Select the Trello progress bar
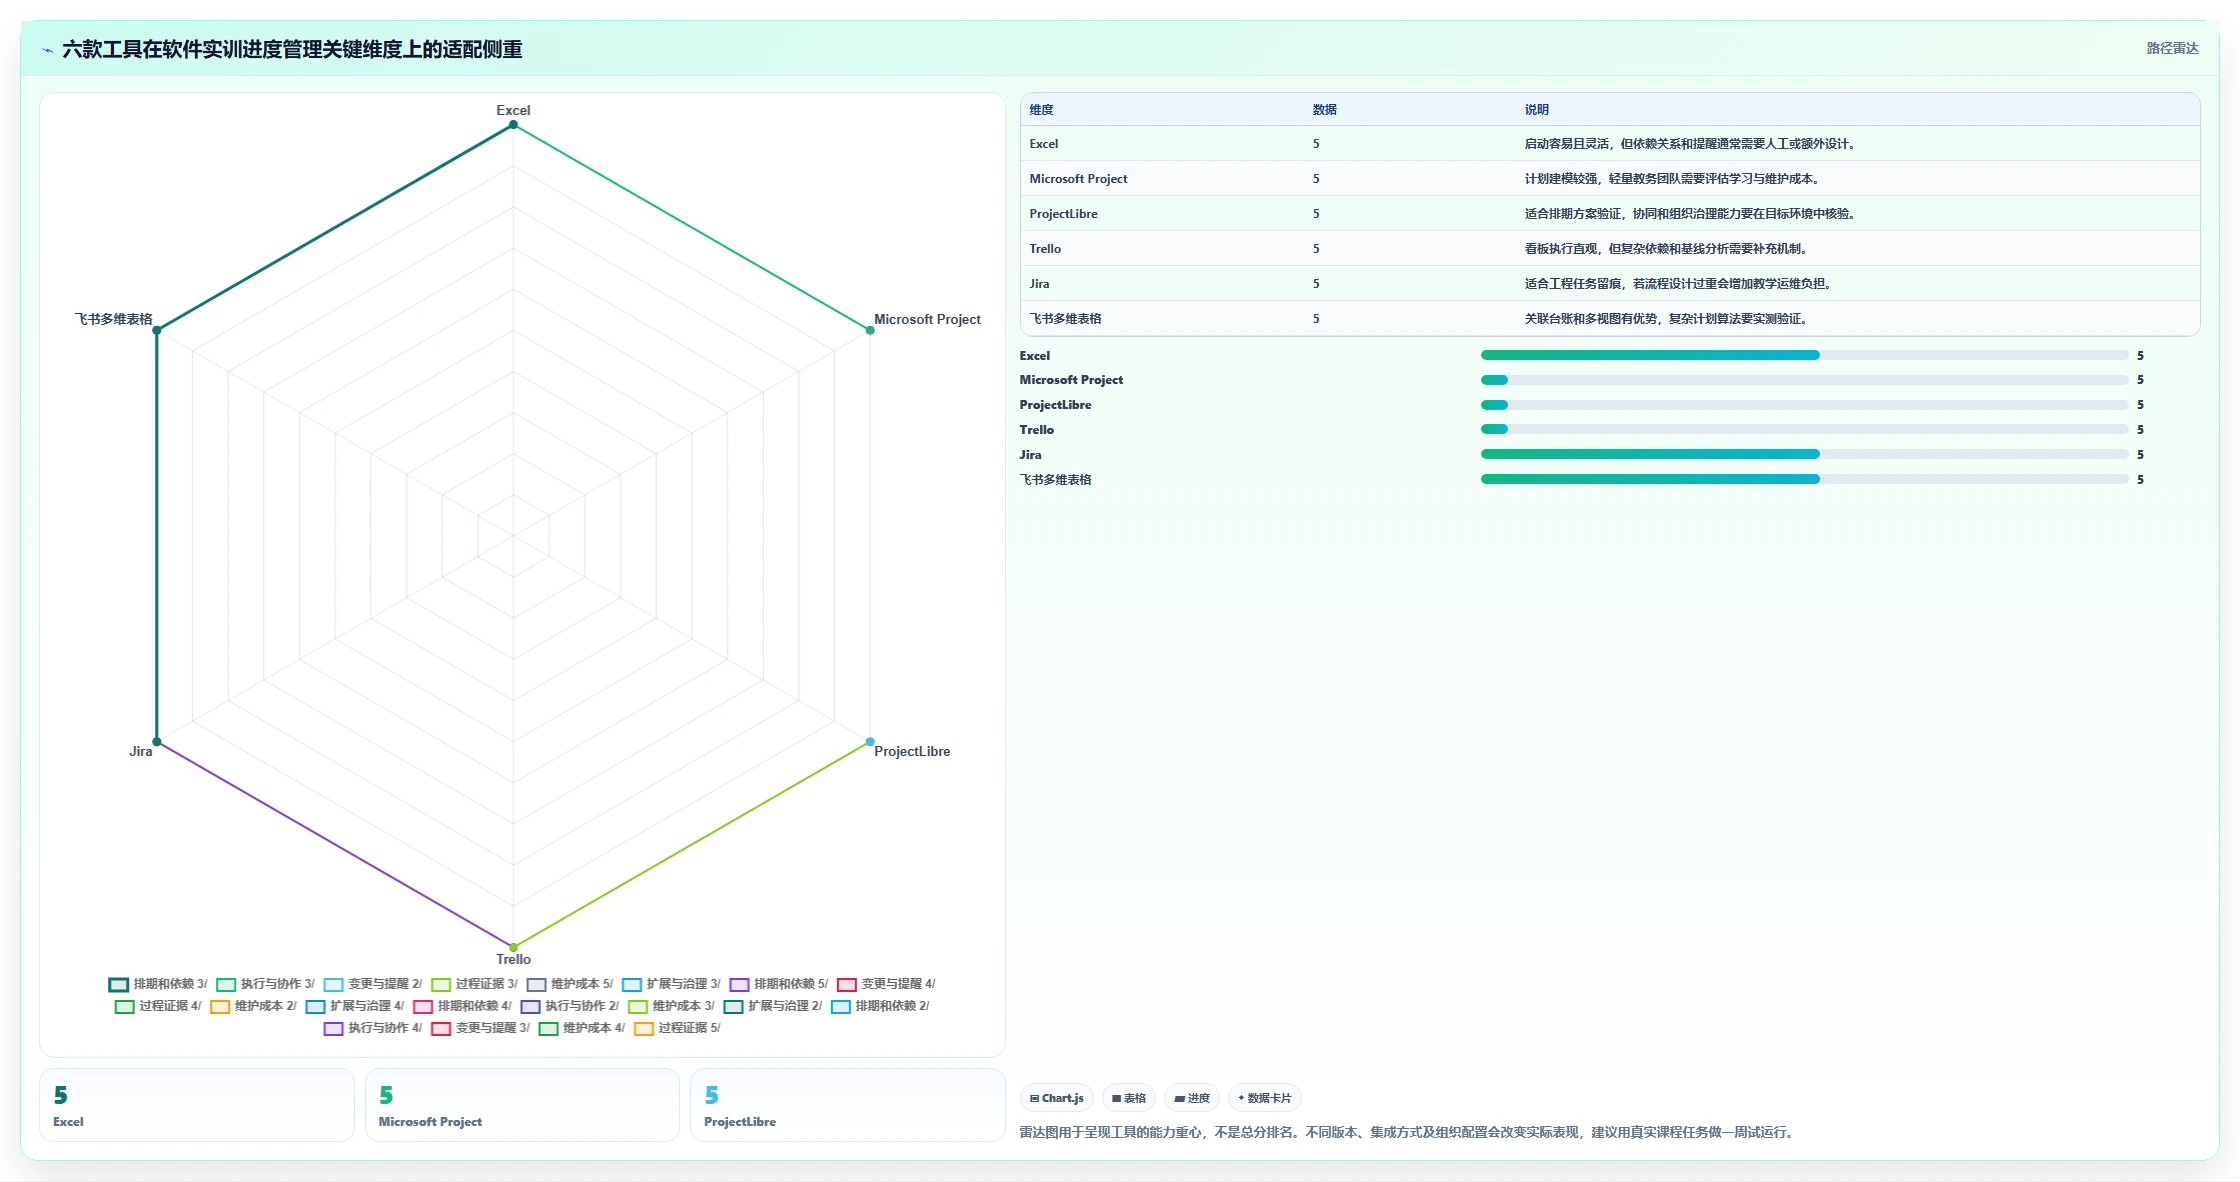 [x=1804, y=430]
